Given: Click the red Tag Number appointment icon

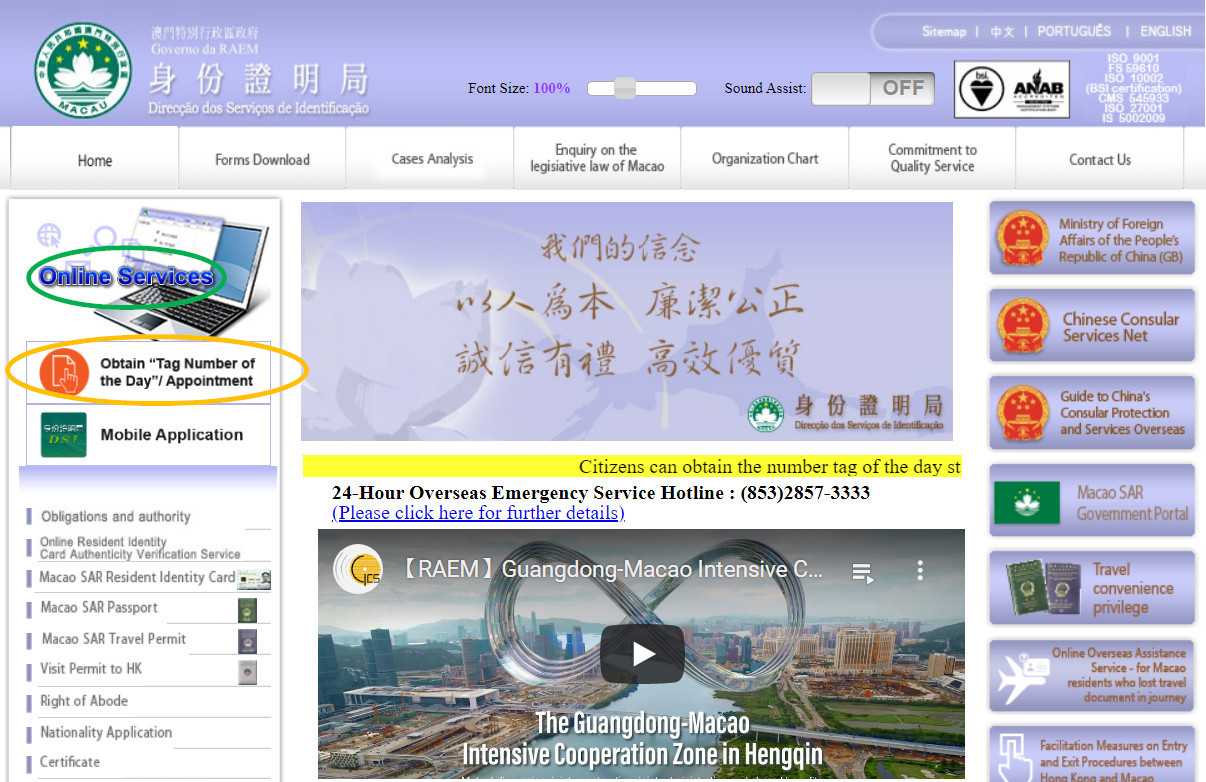Looking at the screenshot, I should pyautogui.click(x=64, y=371).
